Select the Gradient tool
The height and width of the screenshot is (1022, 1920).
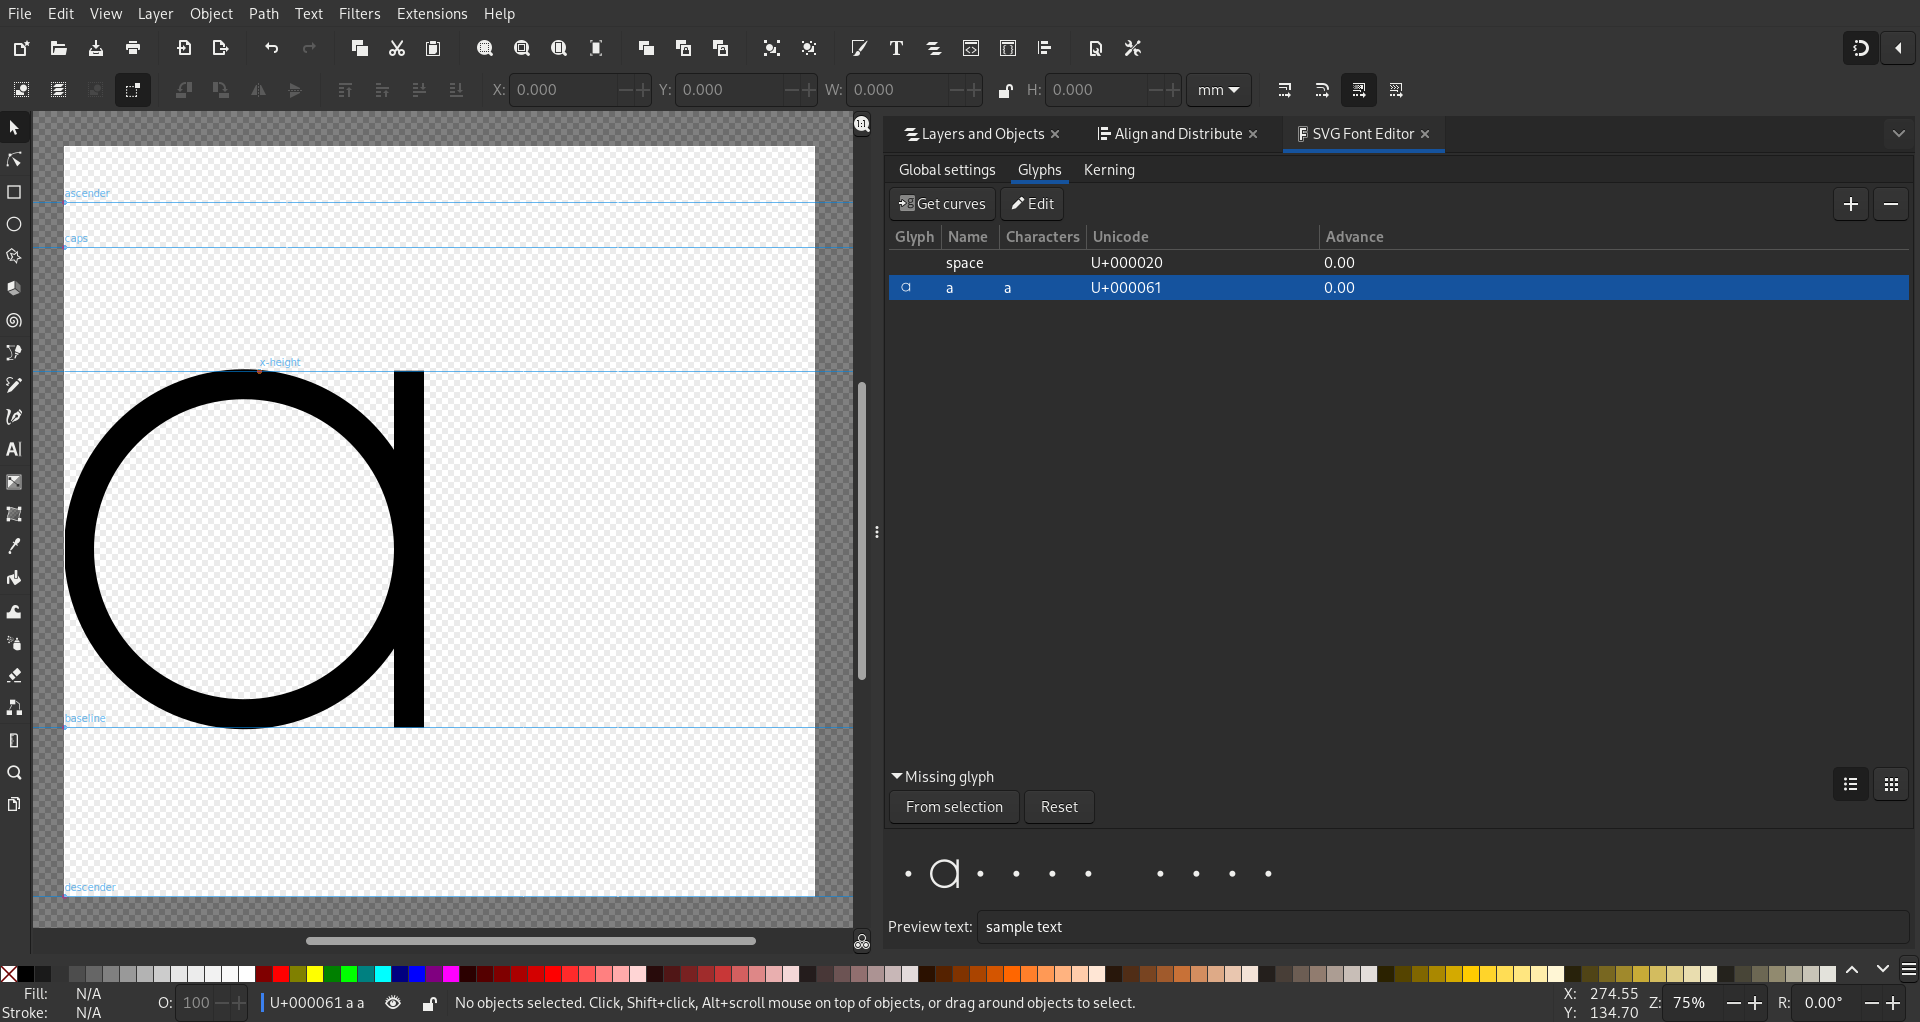[x=14, y=482]
